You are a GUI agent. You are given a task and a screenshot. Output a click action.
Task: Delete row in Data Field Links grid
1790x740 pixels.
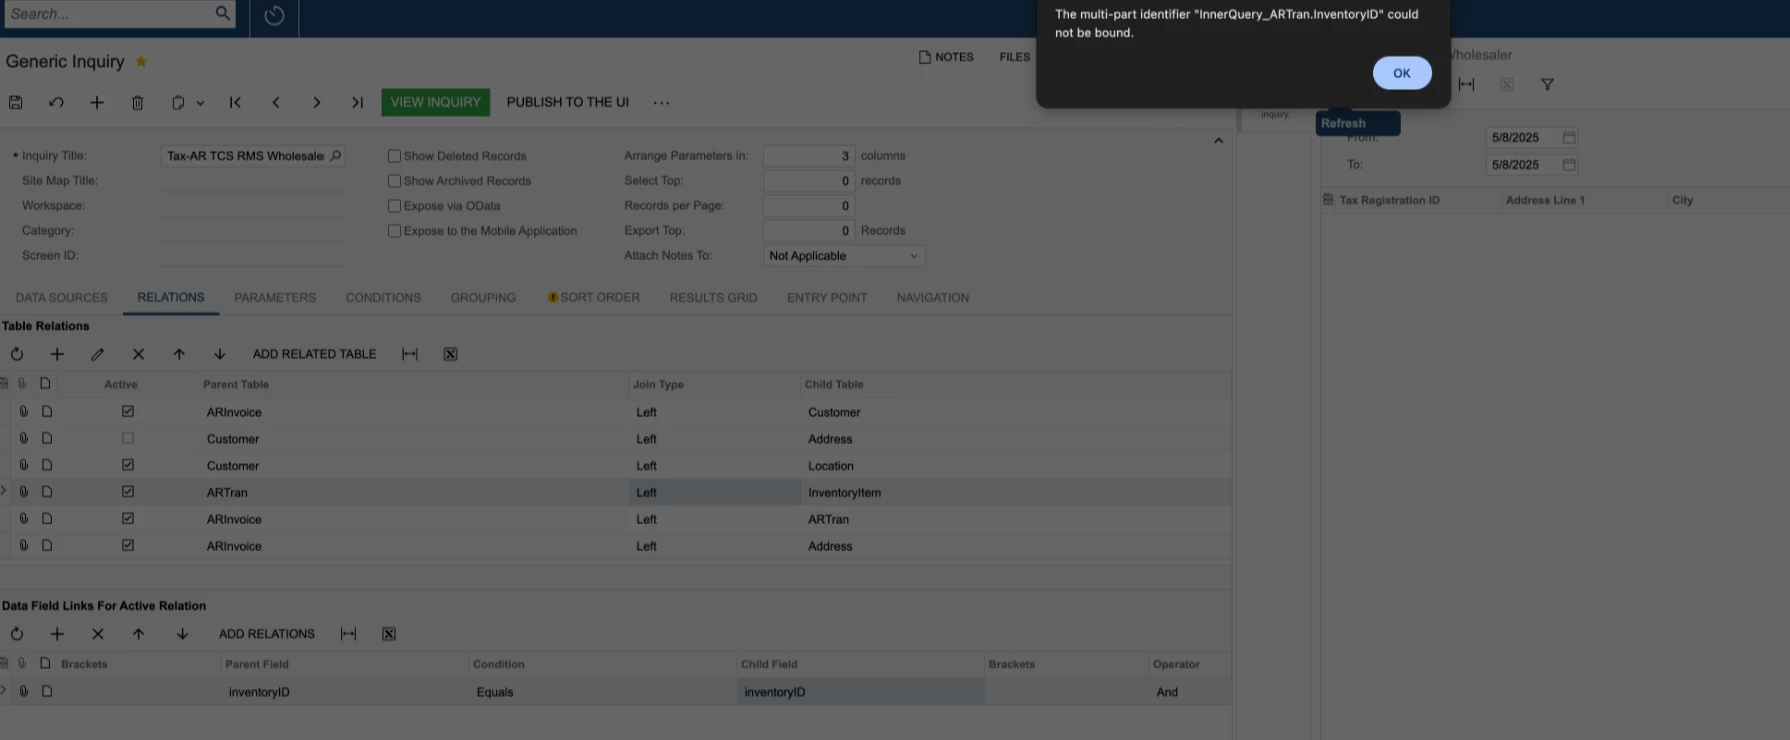point(98,634)
